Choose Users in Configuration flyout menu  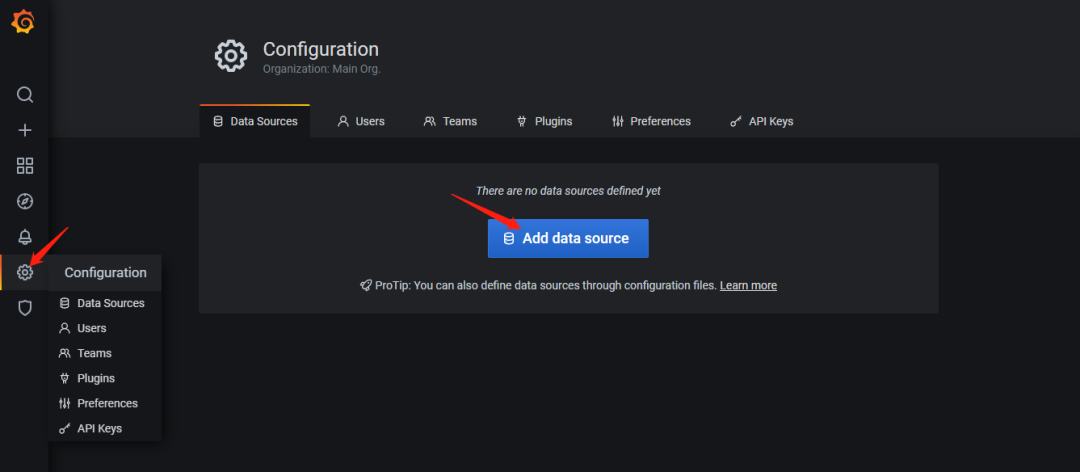coord(91,328)
